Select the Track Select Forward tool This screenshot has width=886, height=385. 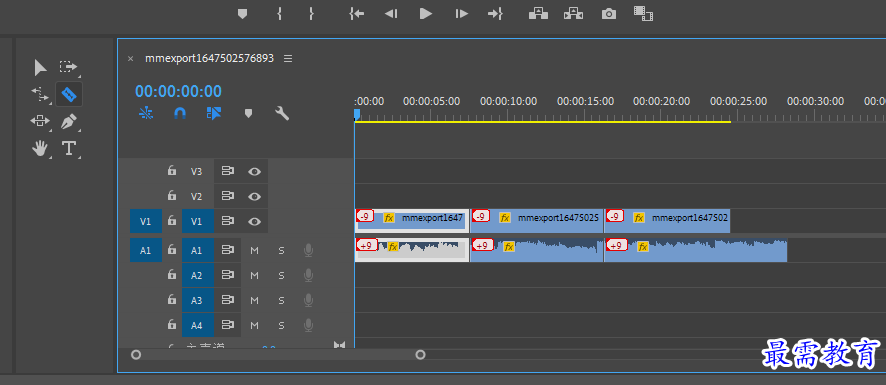click(68, 67)
